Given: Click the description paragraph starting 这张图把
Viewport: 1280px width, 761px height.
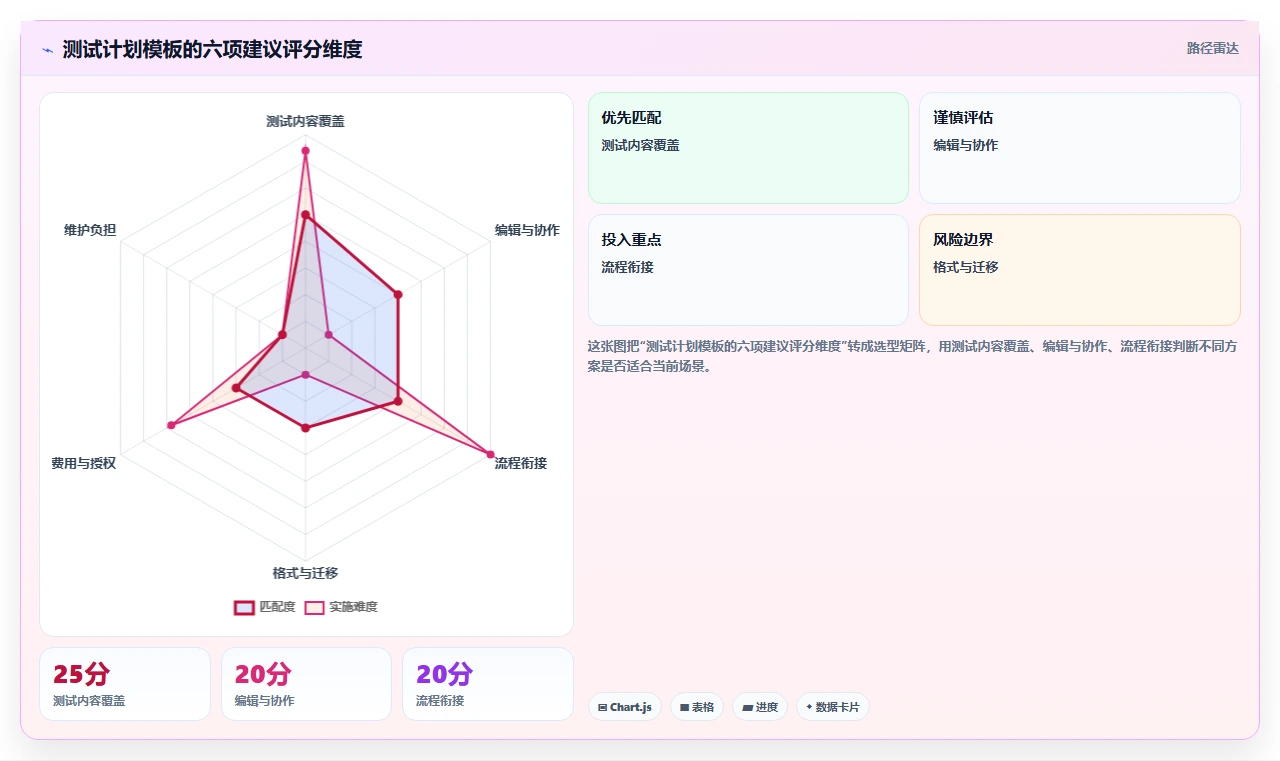Looking at the screenshot, I should tap(914, 356).
